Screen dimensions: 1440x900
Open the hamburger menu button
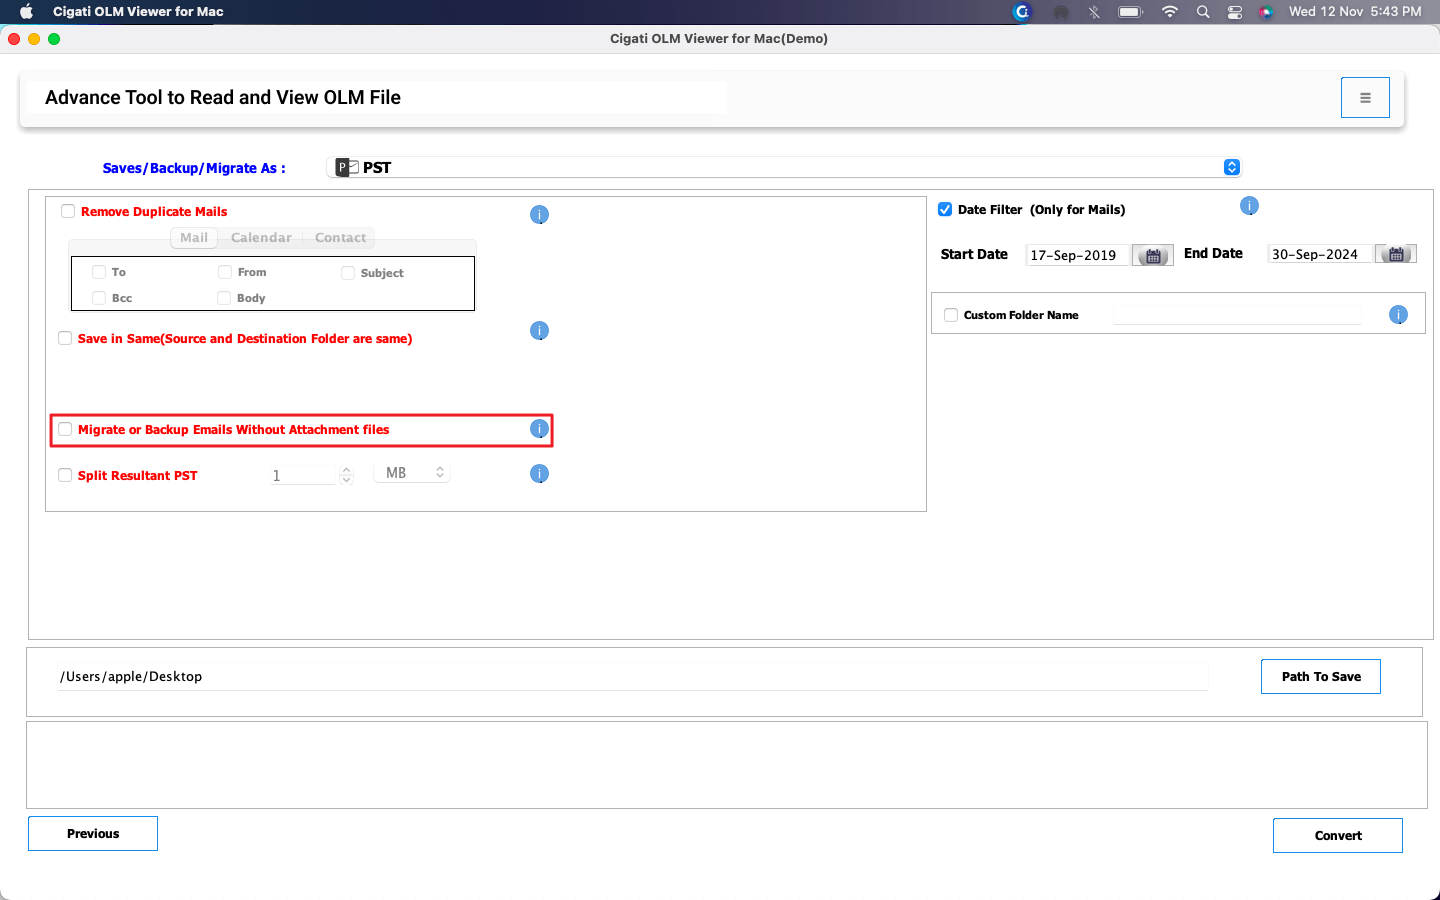(x=1365, y=98)
